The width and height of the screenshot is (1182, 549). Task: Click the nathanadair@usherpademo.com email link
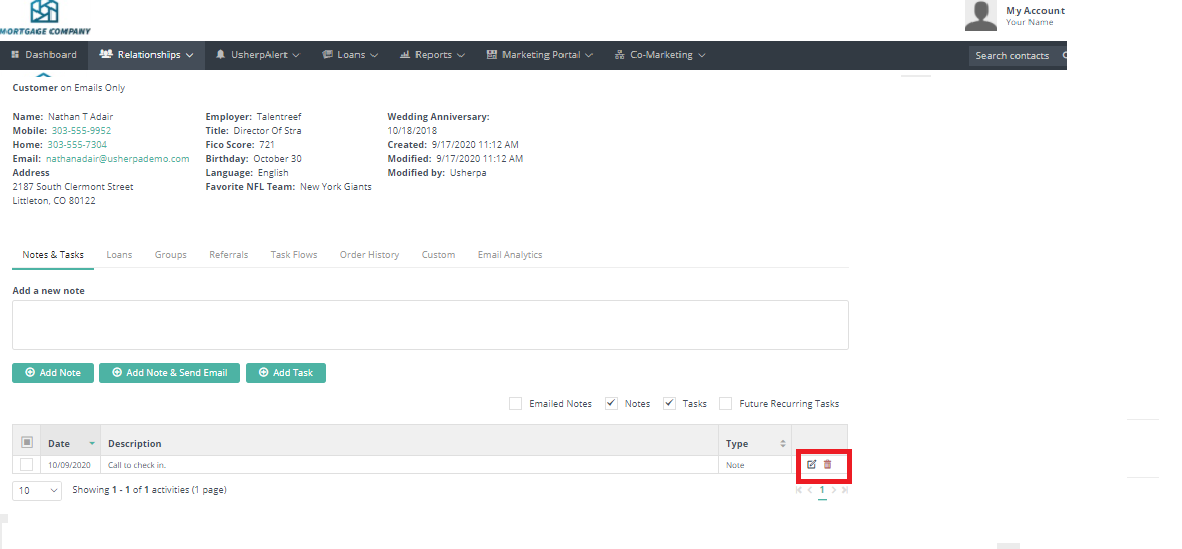click(x=117, y=159)
